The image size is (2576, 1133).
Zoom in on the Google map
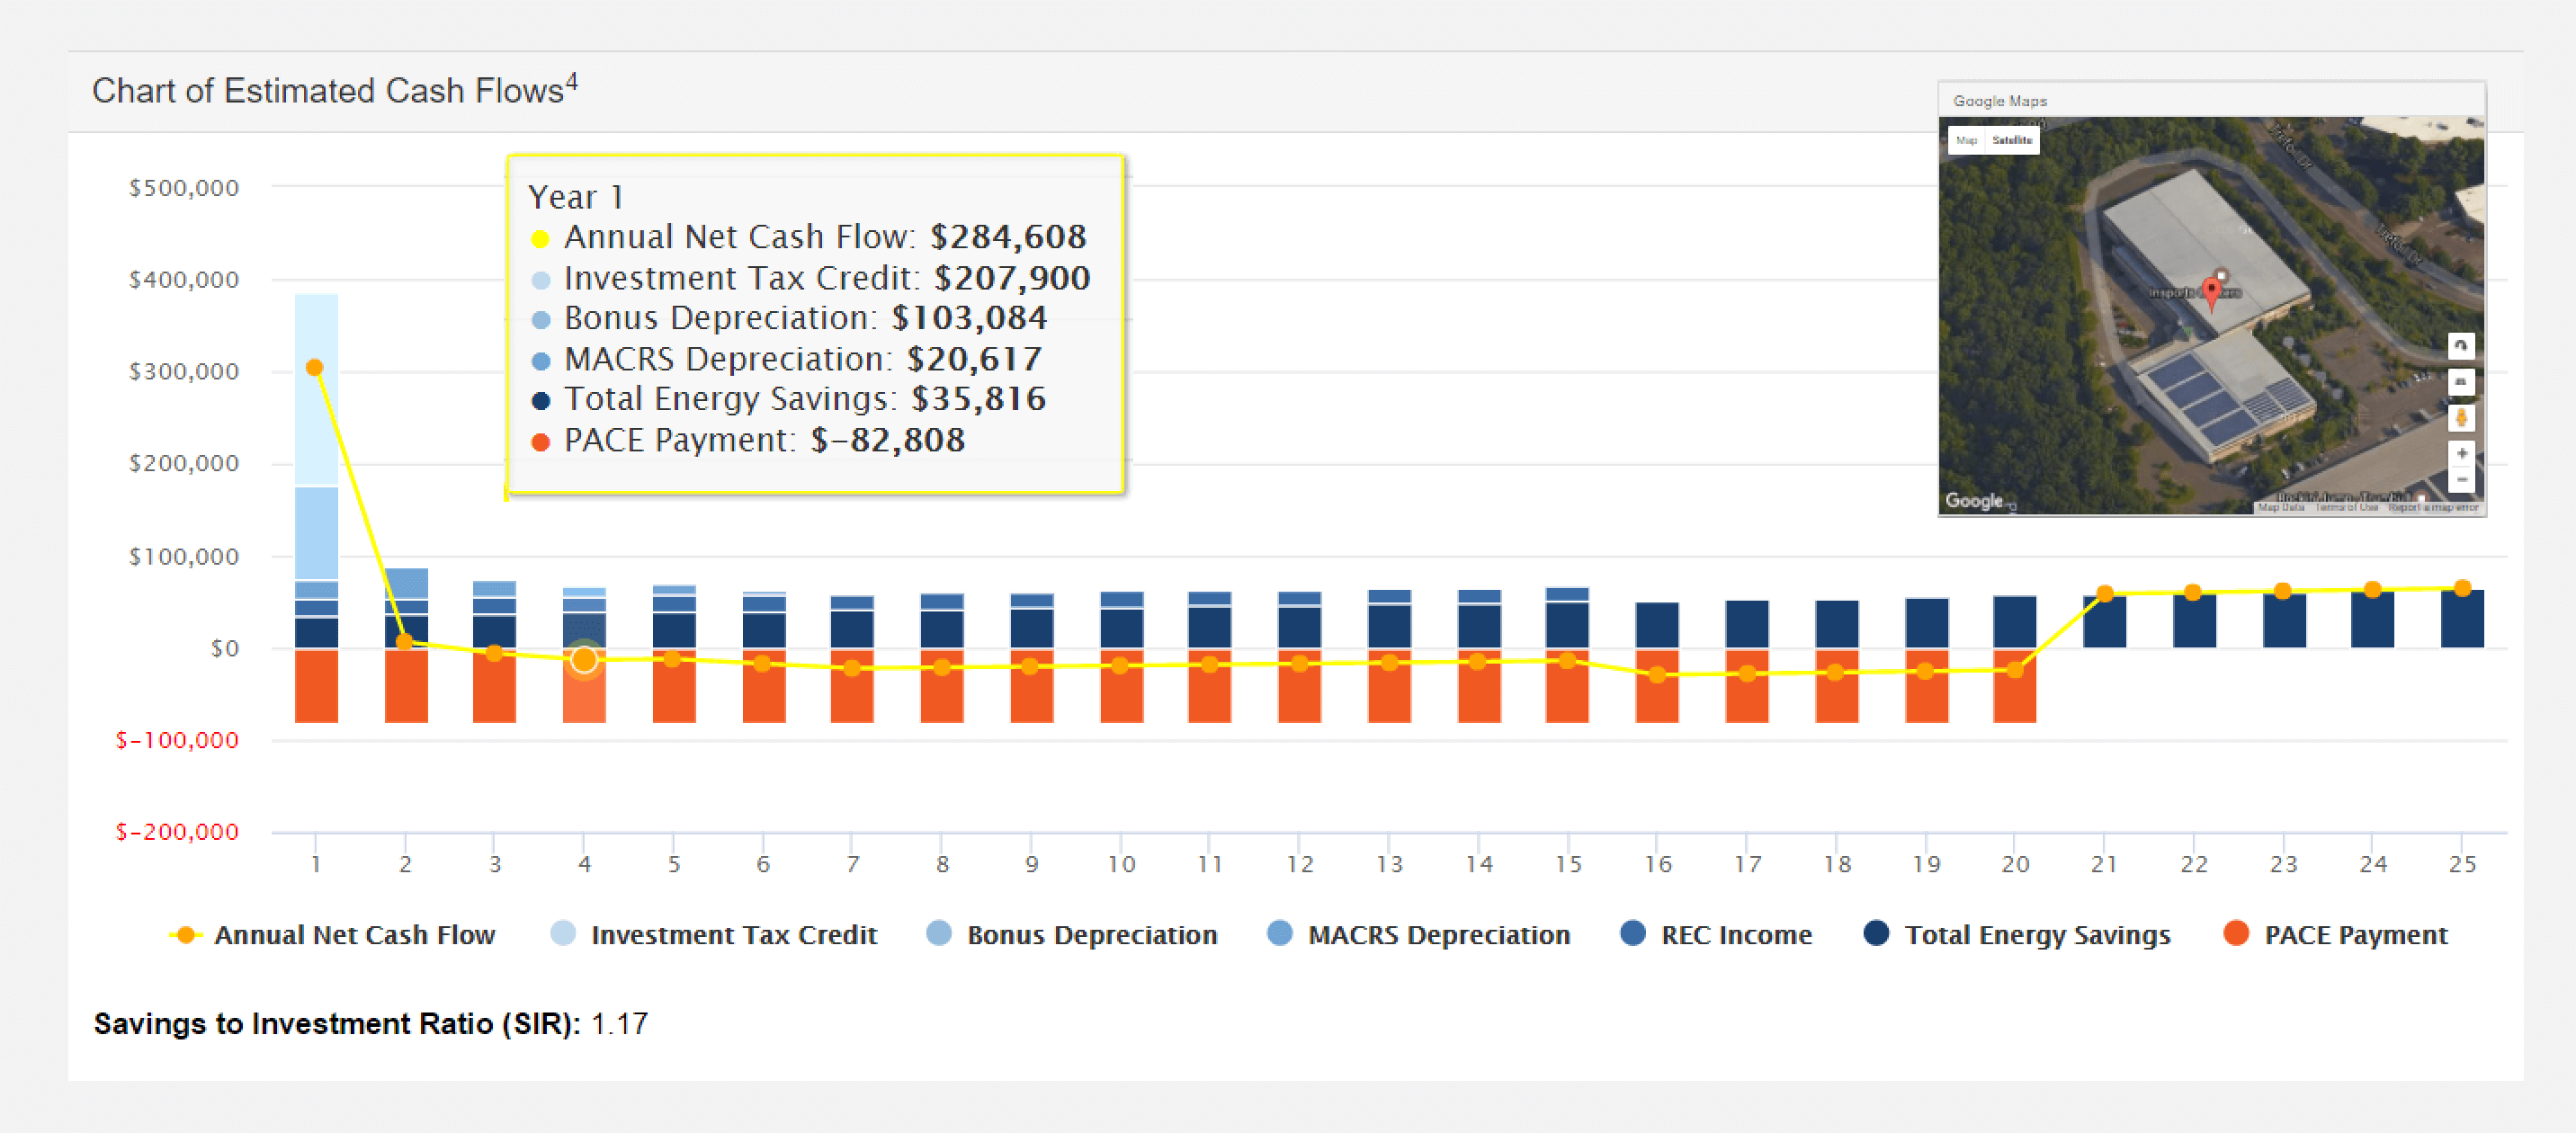(2460, 454)
